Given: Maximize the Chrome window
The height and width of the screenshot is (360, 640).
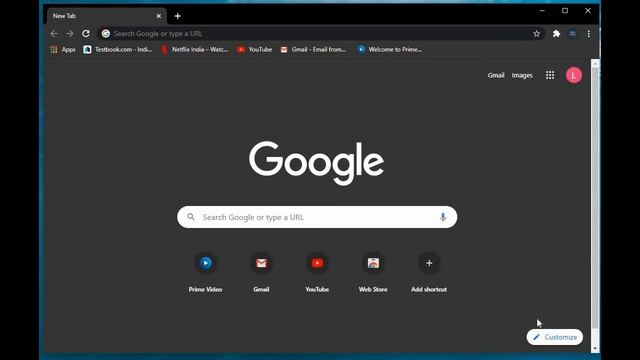Looking at the screenshot, I should click(x=565, y=11).
